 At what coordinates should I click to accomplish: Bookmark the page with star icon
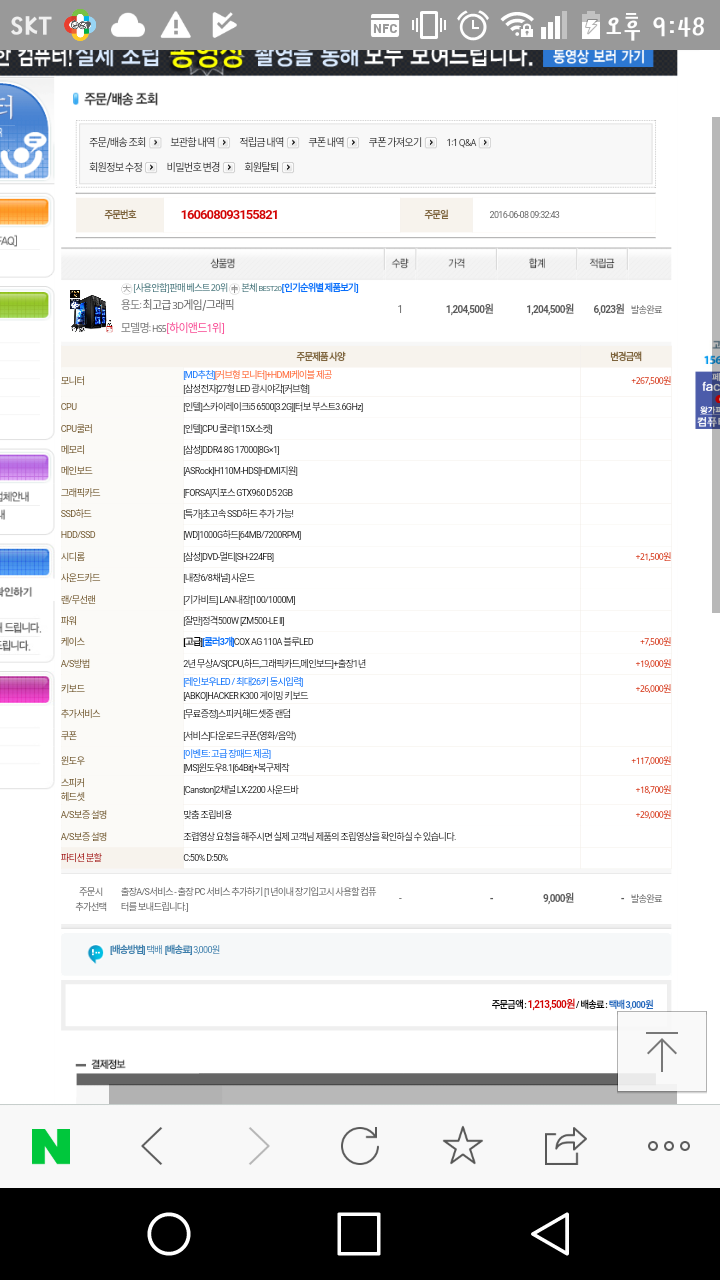(462, 1146)
